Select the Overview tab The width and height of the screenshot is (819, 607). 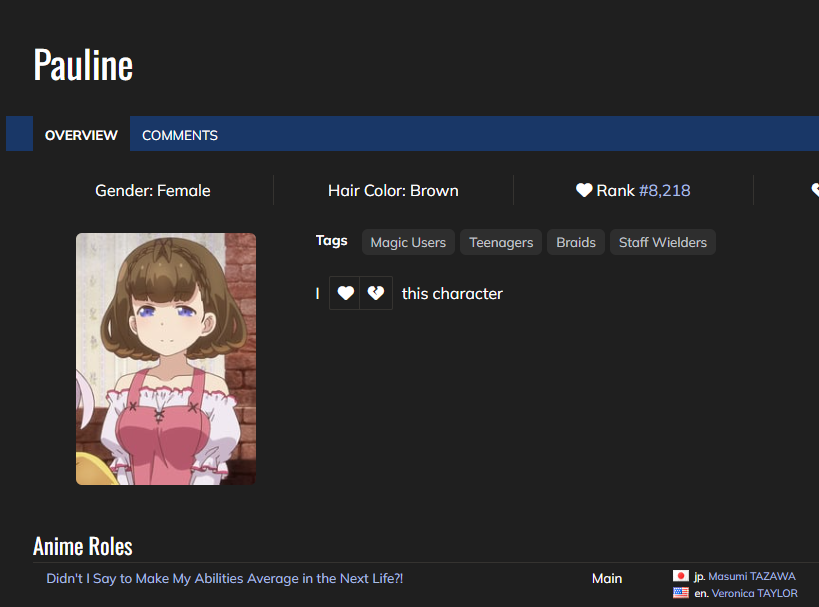[x=81, y=135]
